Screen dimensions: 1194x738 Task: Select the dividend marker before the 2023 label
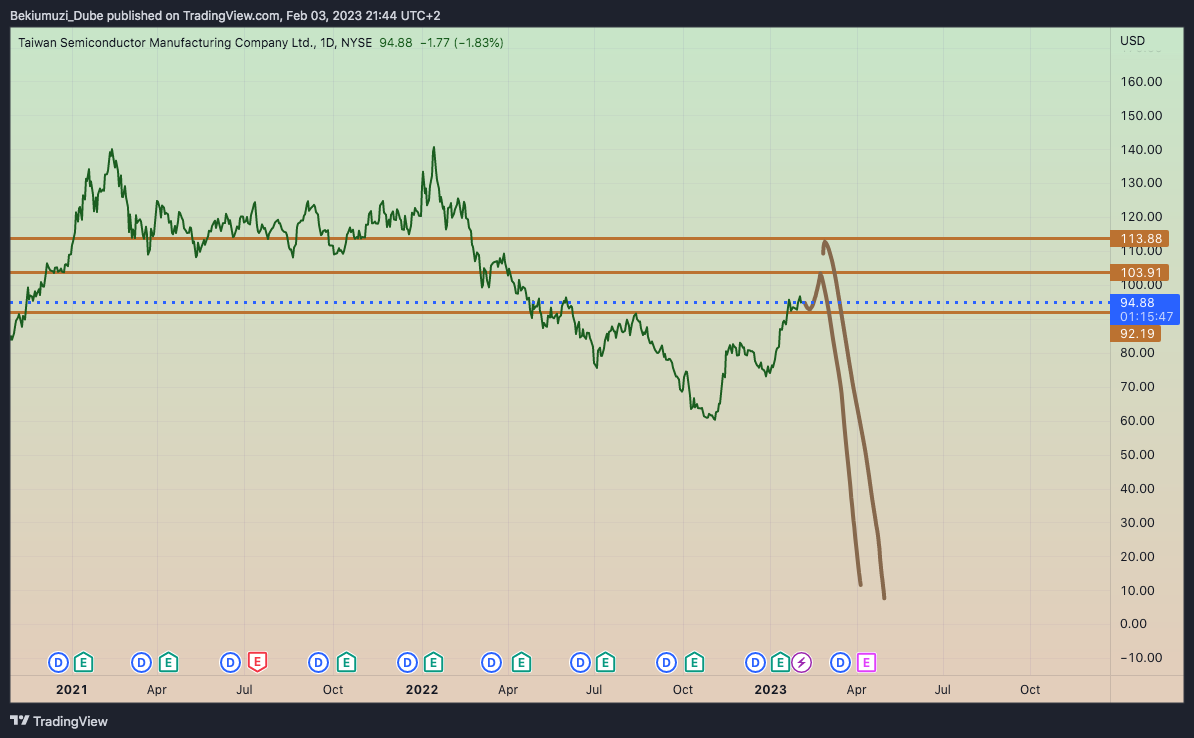[755, 663]
